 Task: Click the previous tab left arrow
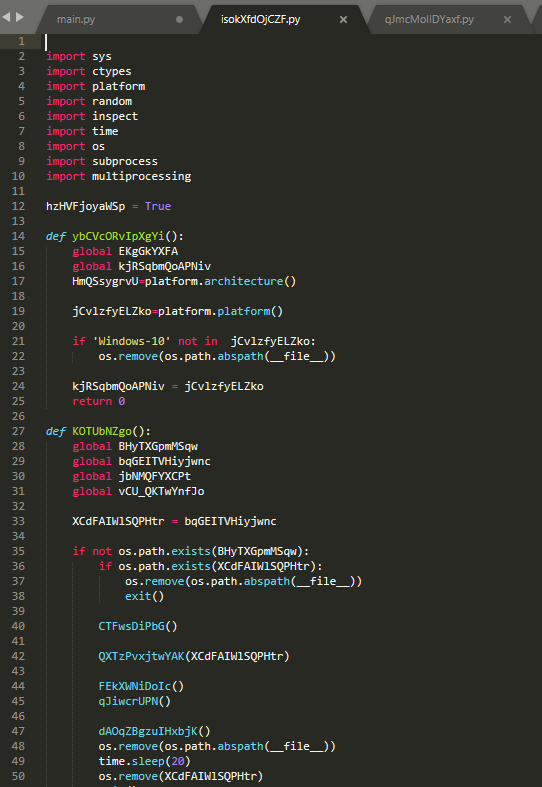tap(6, 17)
